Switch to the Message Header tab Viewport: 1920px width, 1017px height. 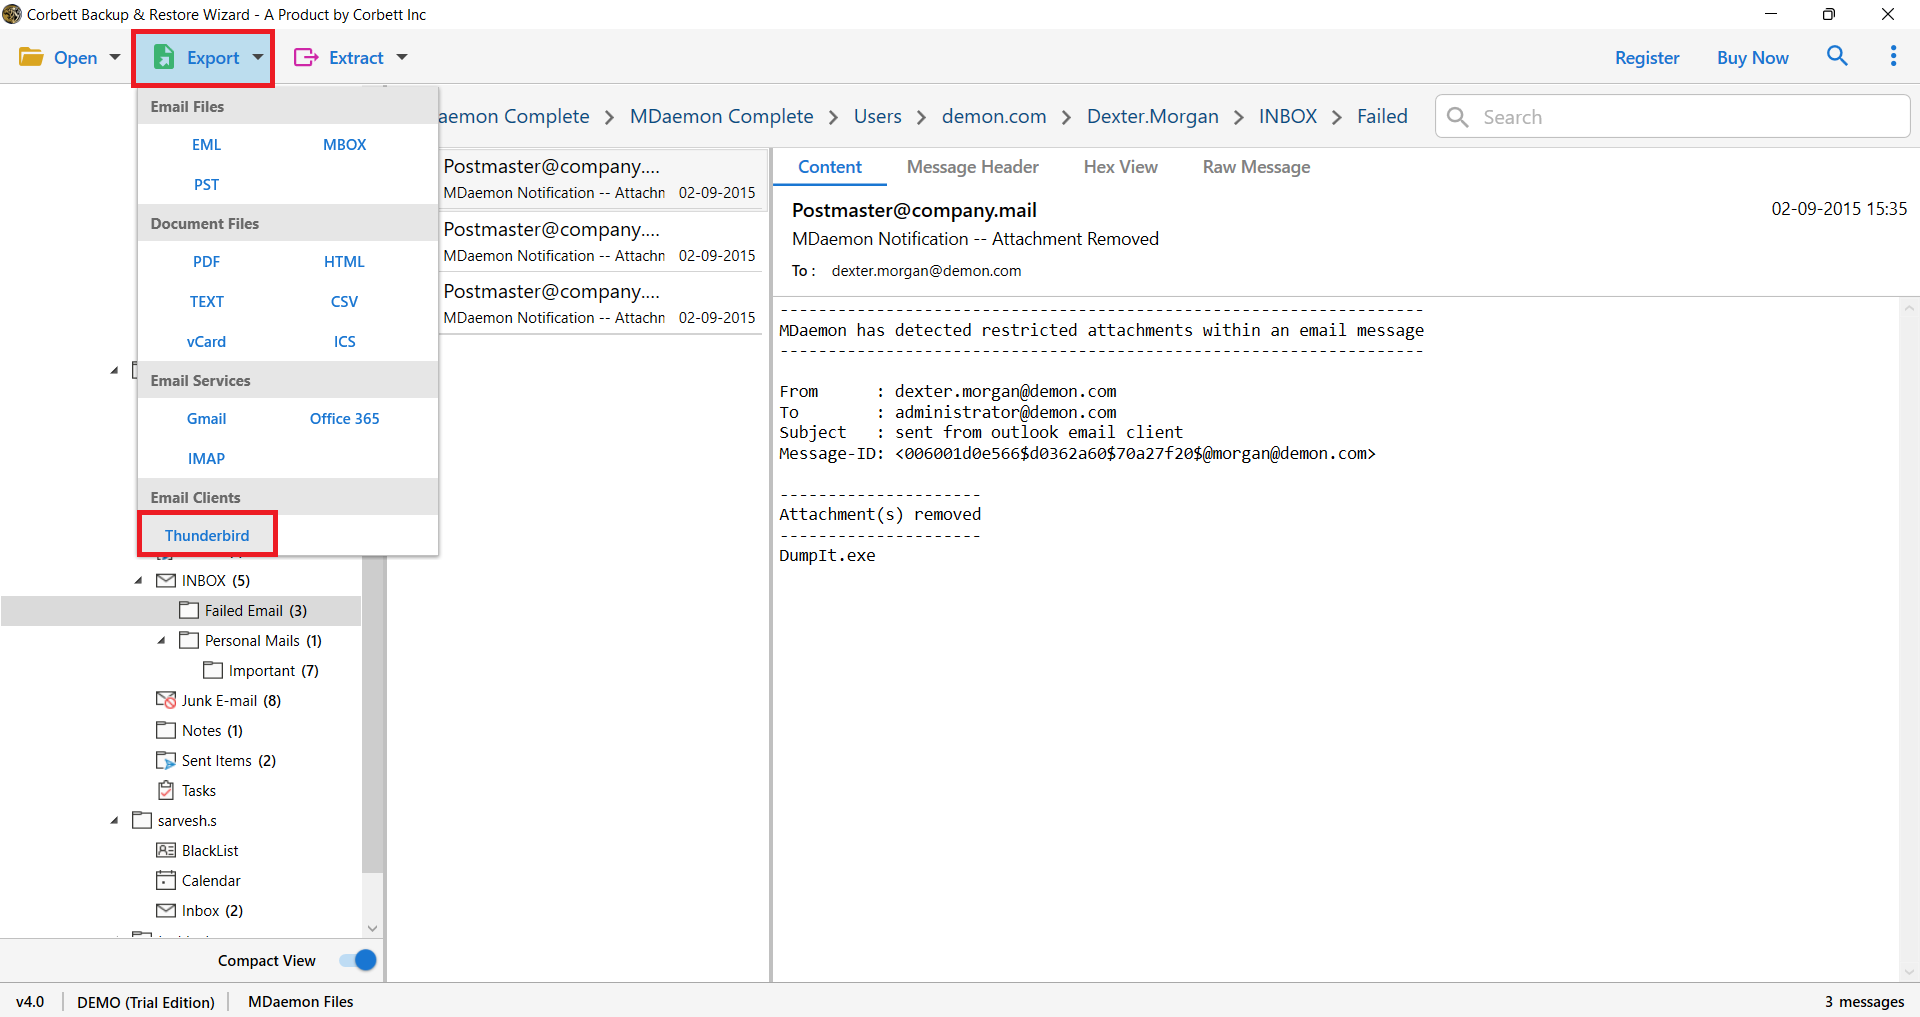click(x=972, y=167)
